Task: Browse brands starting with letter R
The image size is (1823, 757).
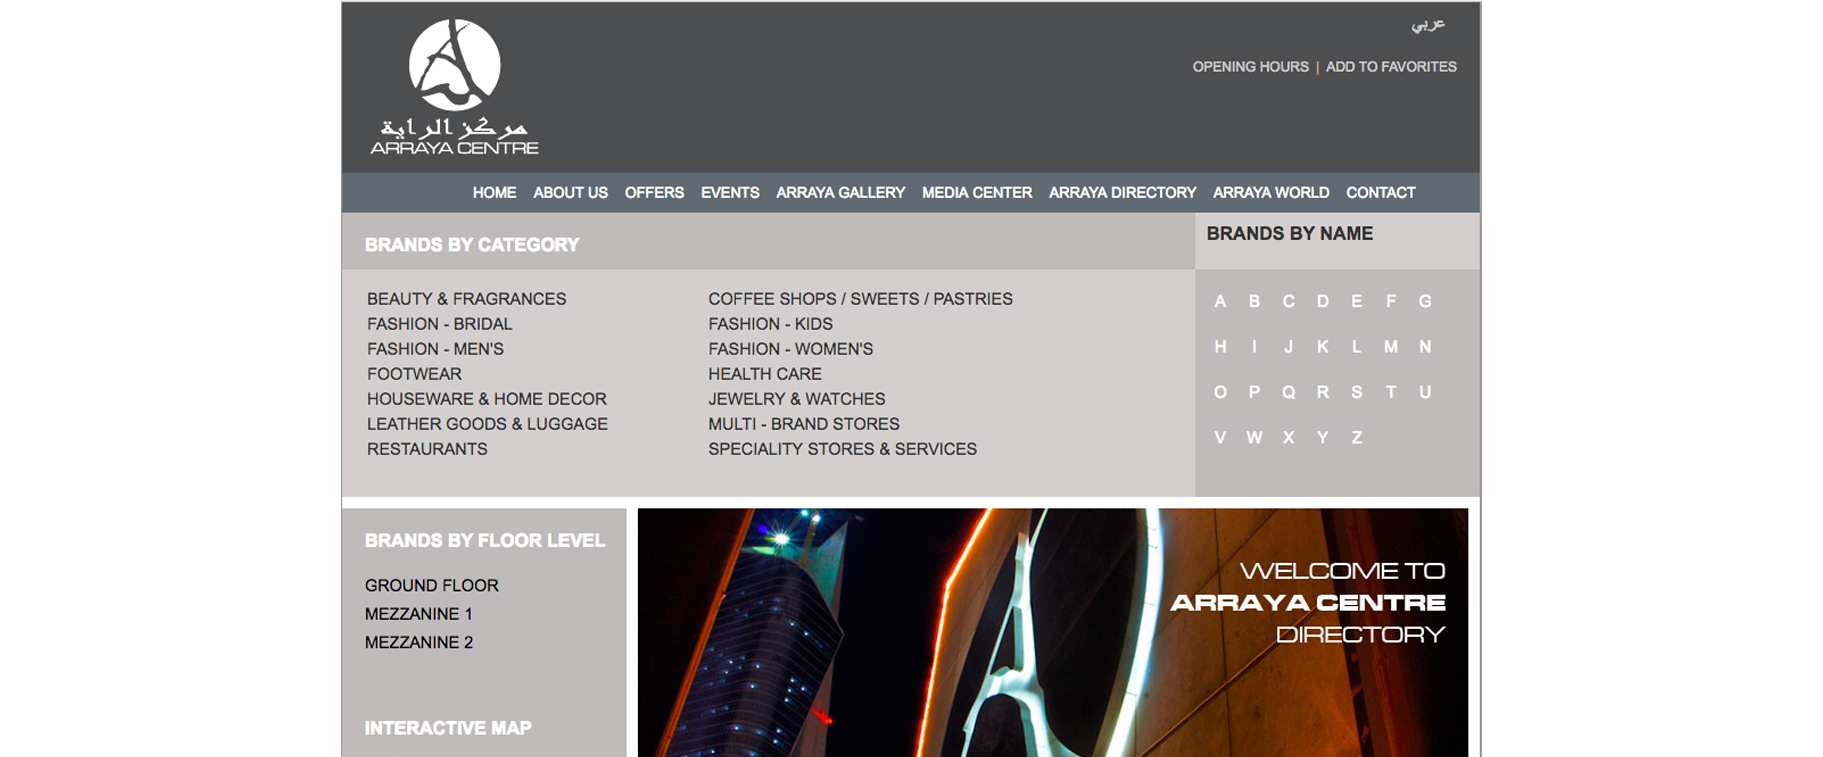Action: click(1322, 392)
